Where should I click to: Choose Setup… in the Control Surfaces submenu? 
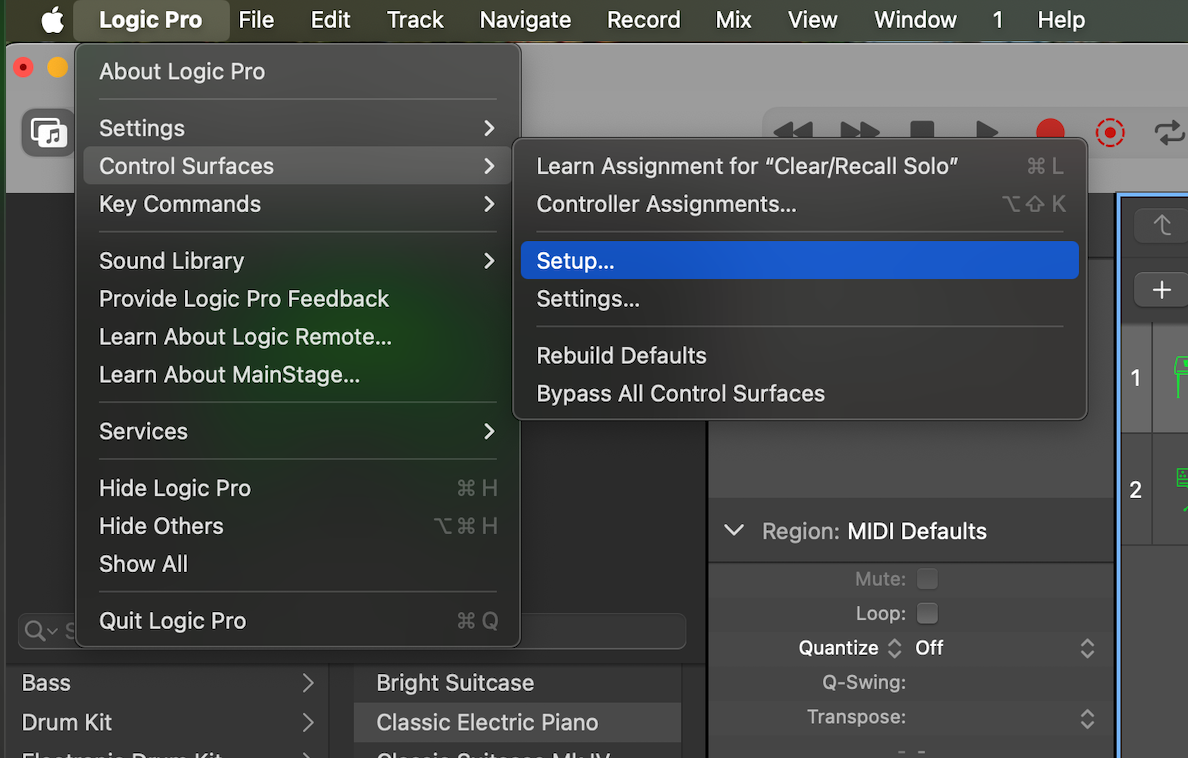[800, 261]
